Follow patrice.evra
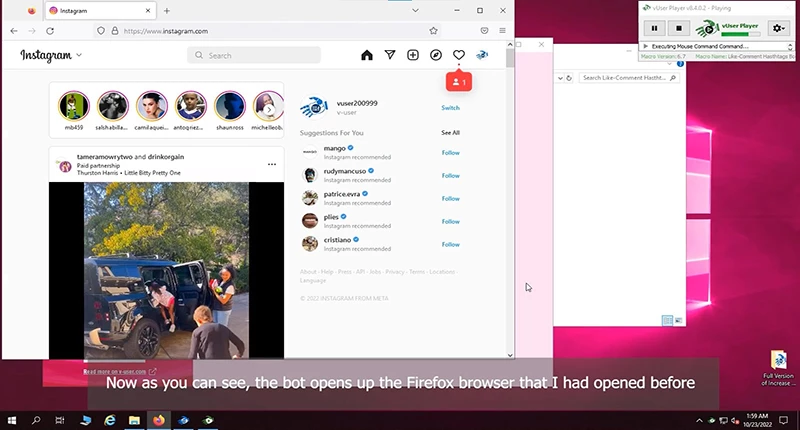 click(x=451, y=198)
